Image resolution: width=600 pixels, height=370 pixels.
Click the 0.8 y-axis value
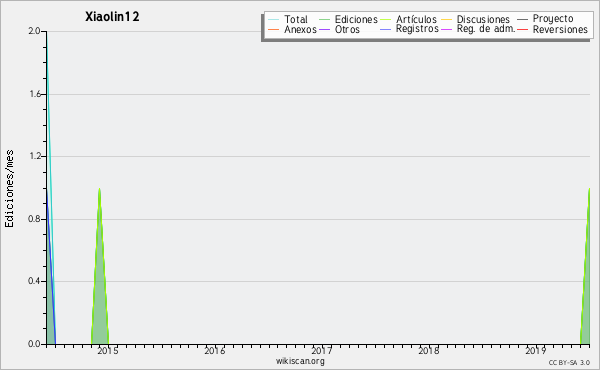tap(34, 219)
